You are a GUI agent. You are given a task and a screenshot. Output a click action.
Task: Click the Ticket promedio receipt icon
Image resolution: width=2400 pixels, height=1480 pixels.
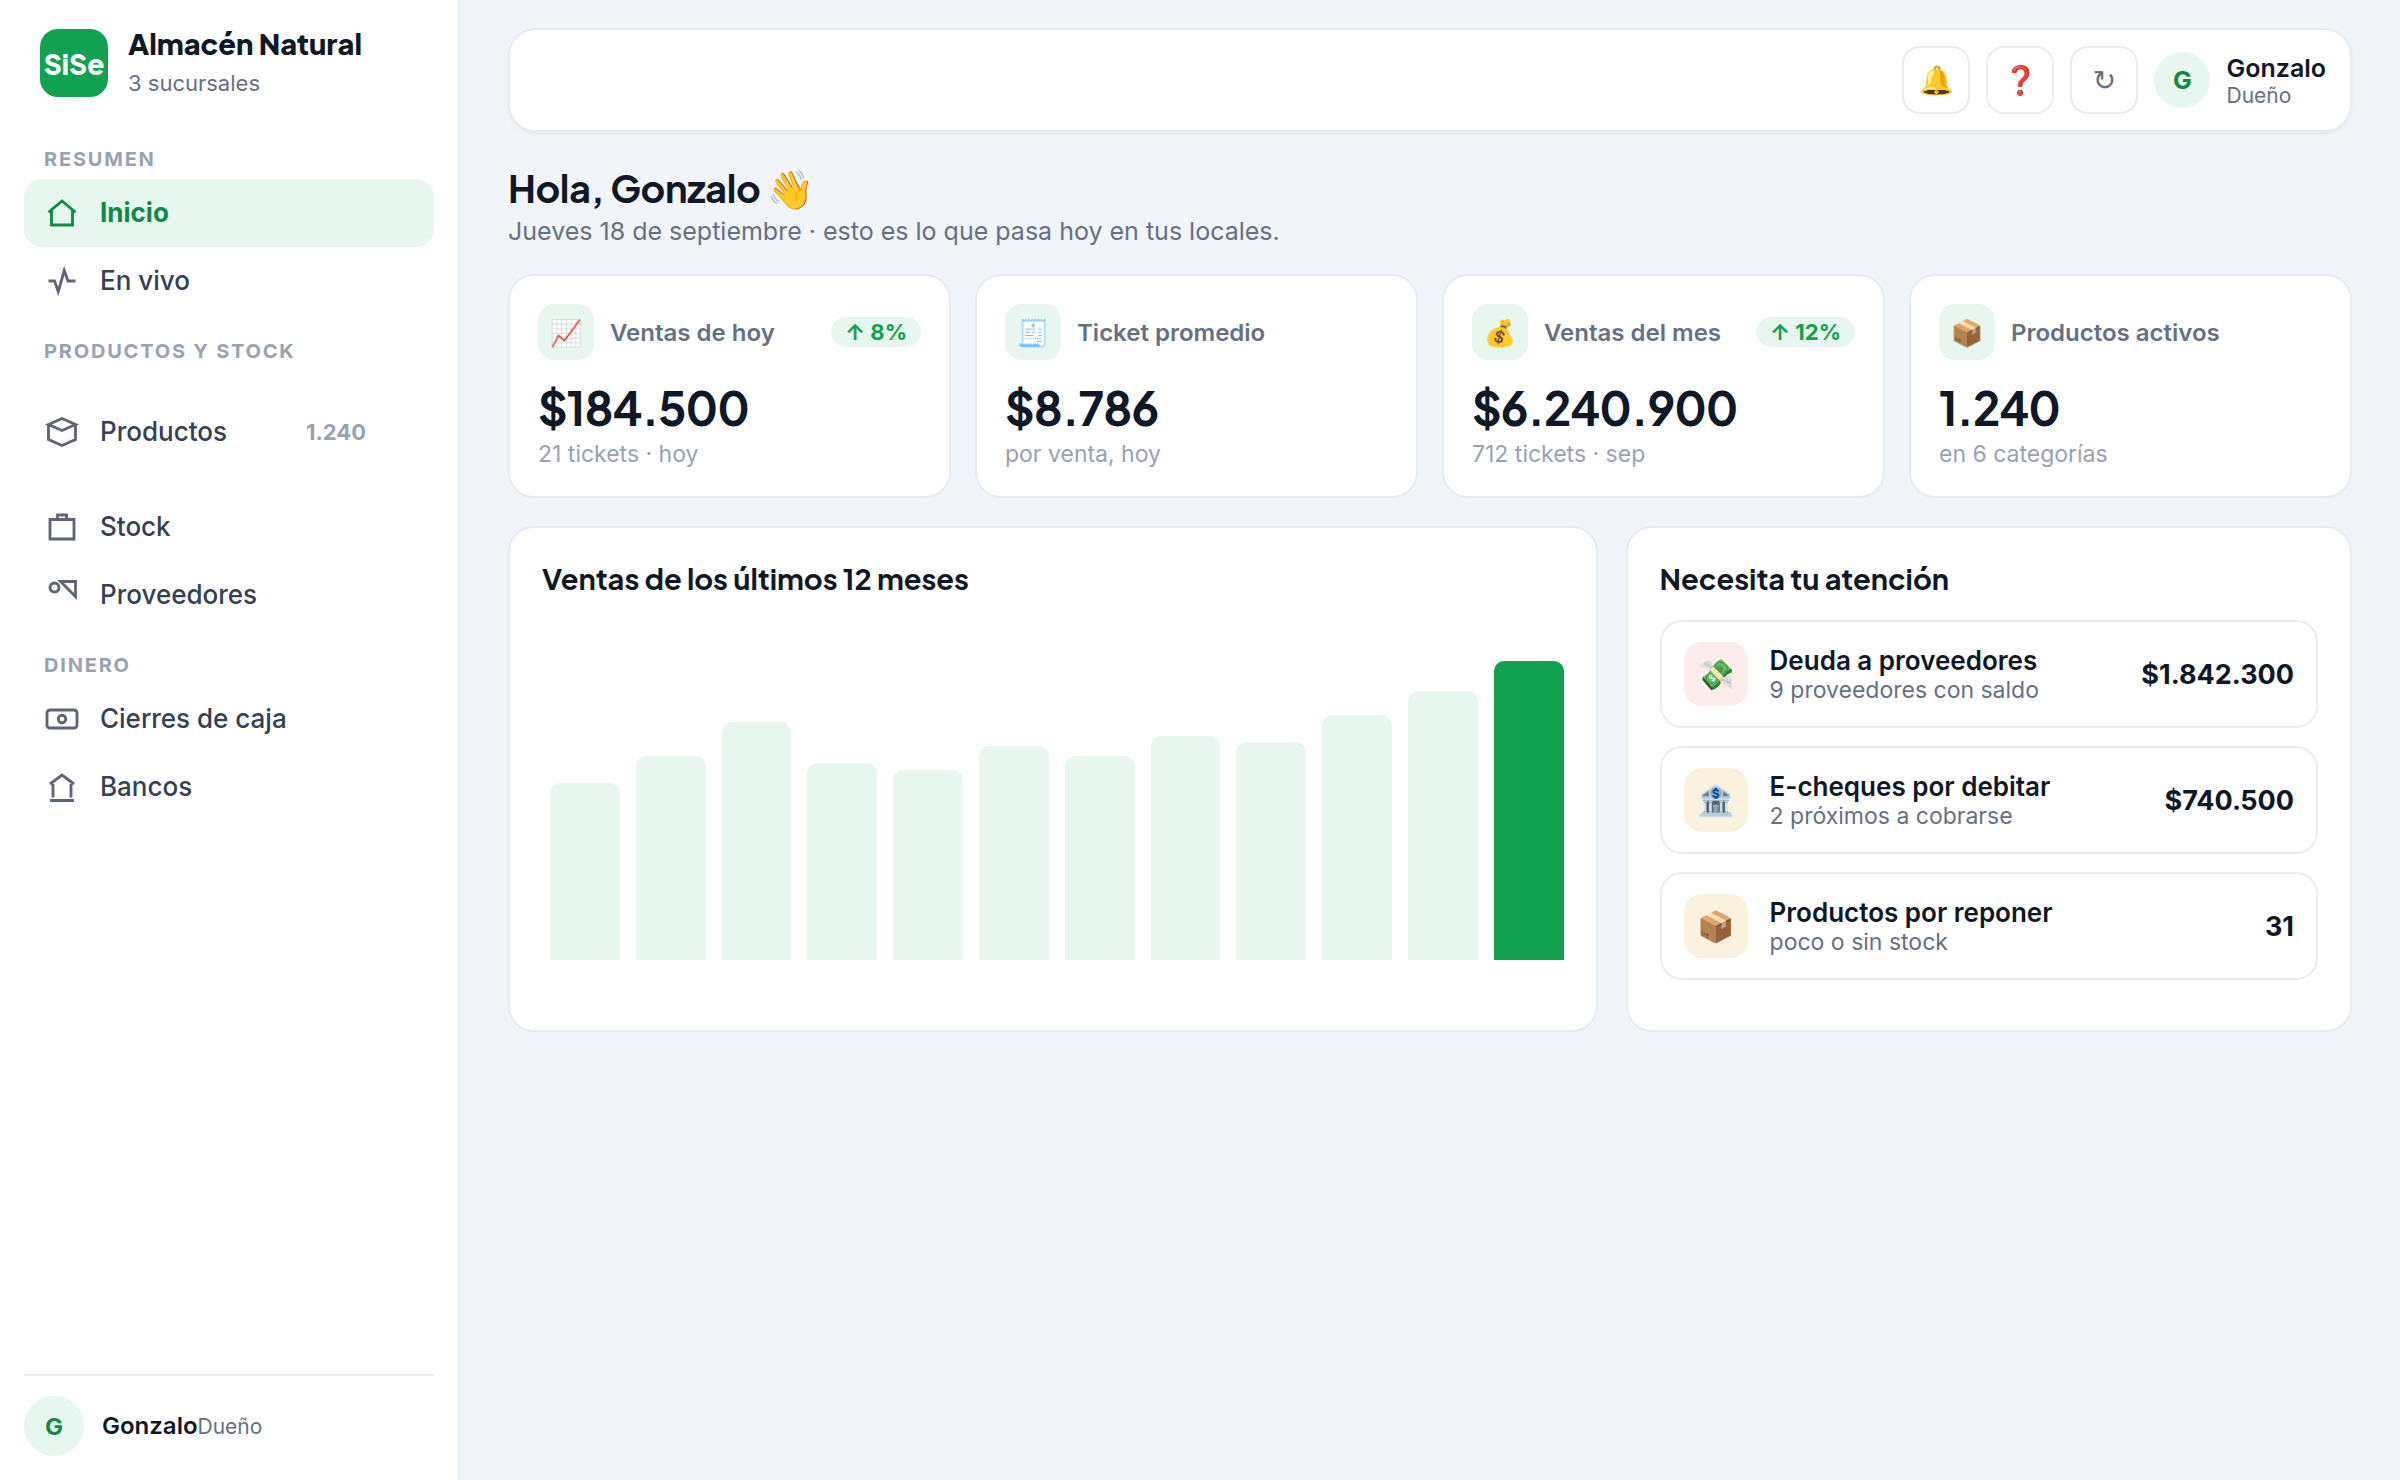tap(1033, 332)
